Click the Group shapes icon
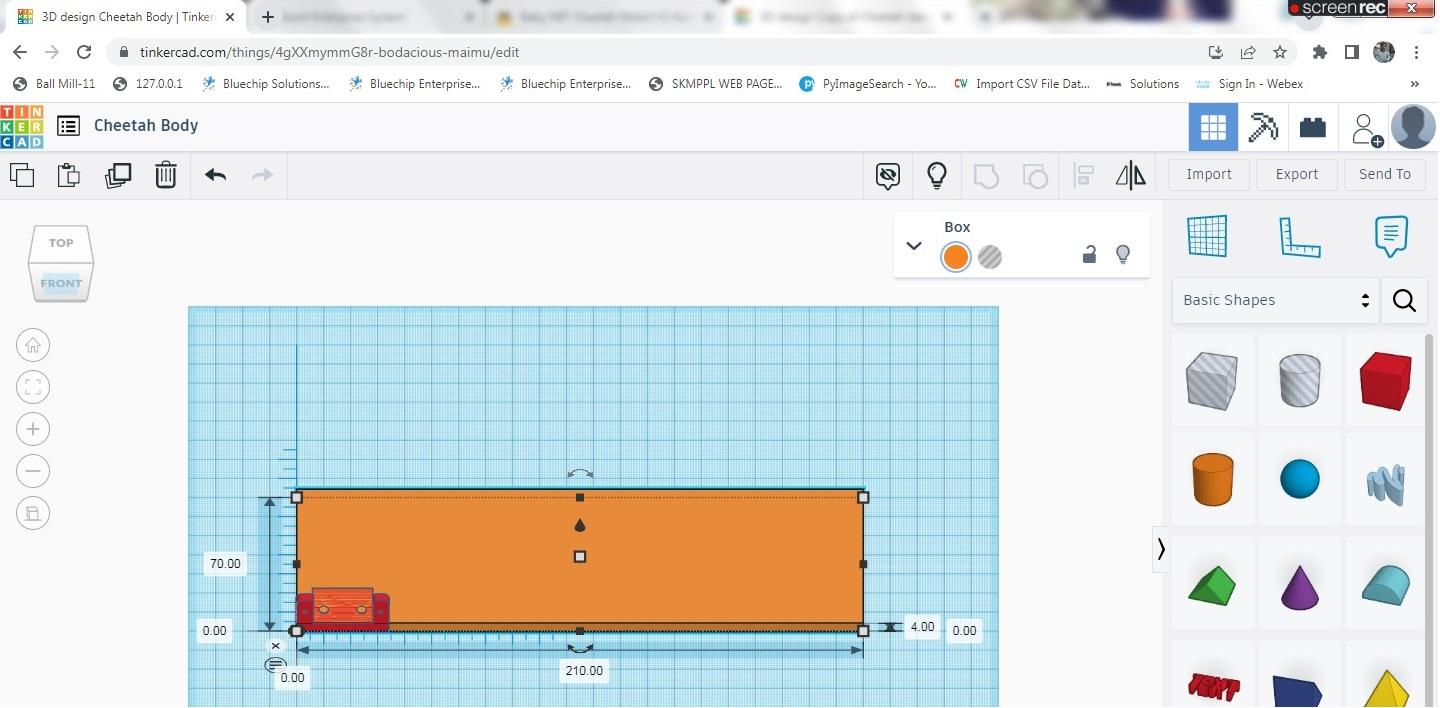Screen dimensions: 1440x708 click(986, 177)
